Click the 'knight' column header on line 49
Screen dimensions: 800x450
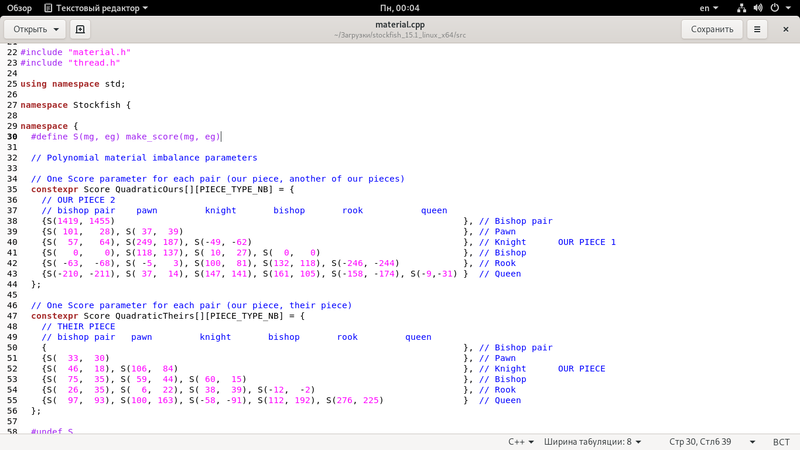pos(215,337)
